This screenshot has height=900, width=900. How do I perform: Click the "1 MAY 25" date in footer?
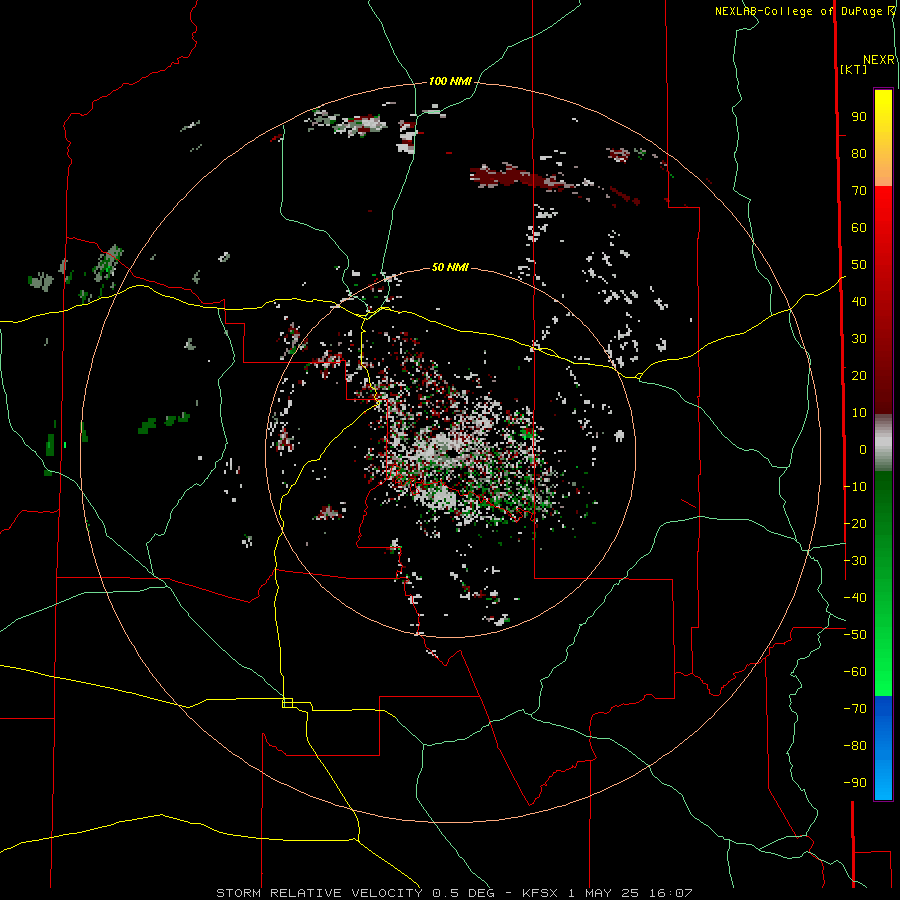pos(604,893)
